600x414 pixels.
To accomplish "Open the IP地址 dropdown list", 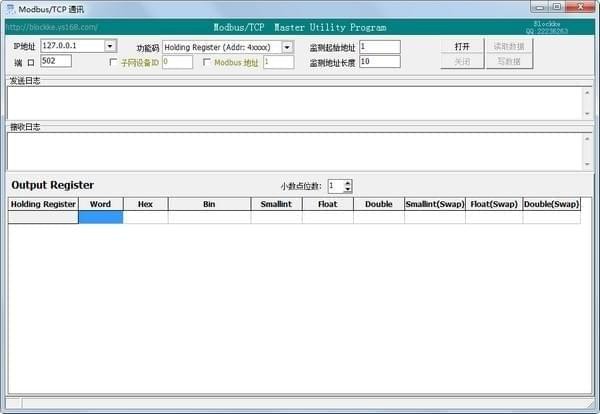I will [110, 46].
